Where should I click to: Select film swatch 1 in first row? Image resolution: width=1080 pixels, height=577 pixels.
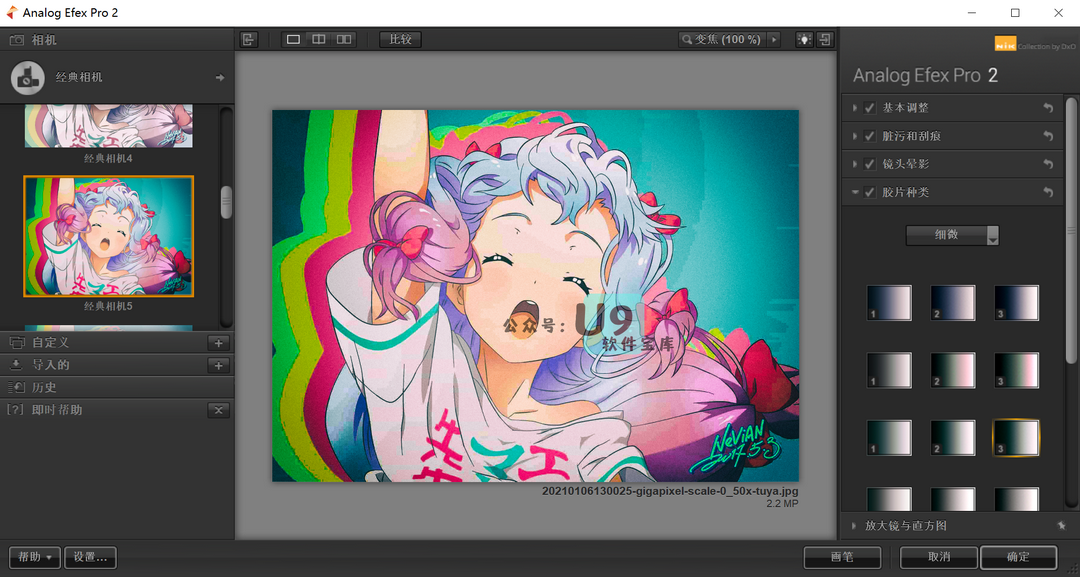tap(889, 303)
